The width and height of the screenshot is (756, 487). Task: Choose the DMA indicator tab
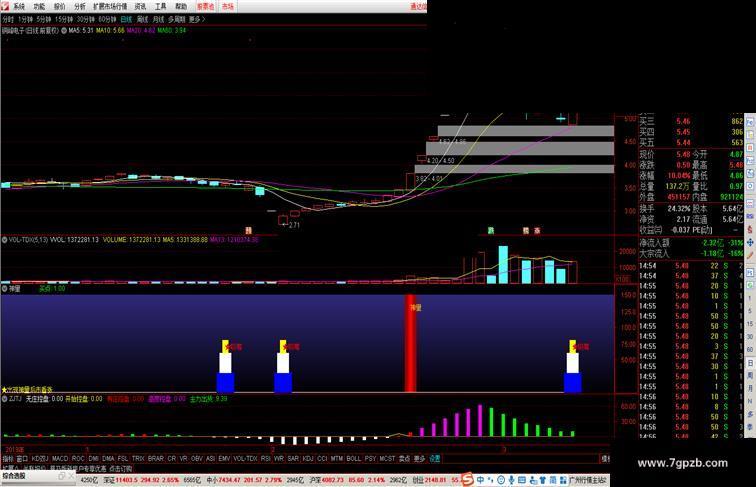[108, 459]
